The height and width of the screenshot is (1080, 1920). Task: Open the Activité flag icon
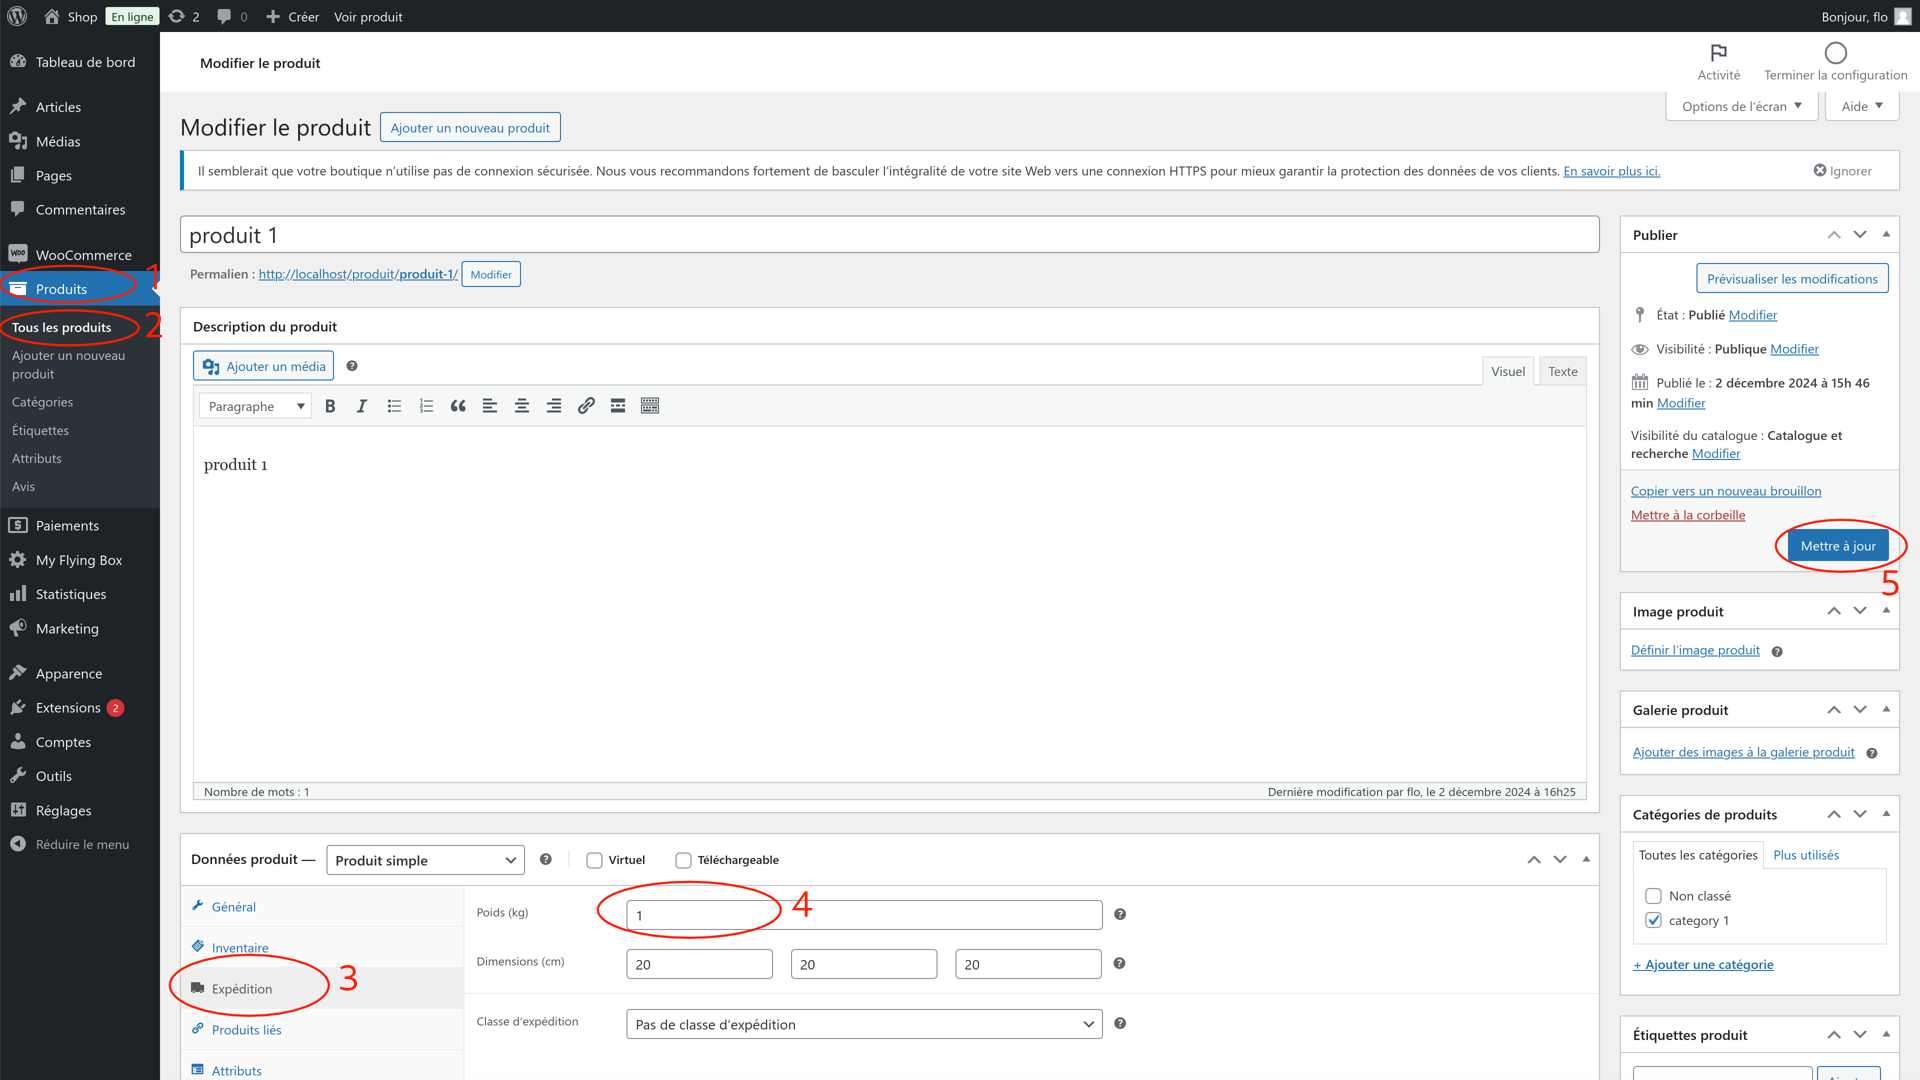point(1718,53)
